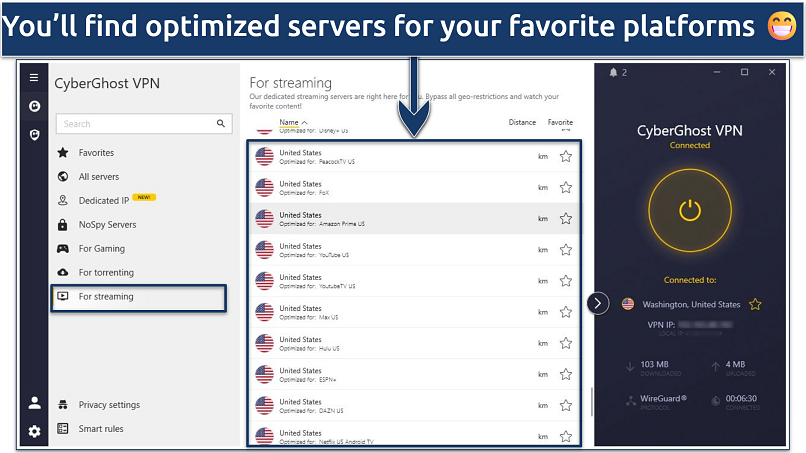Open For Gaming servers

tap(102, 248)
